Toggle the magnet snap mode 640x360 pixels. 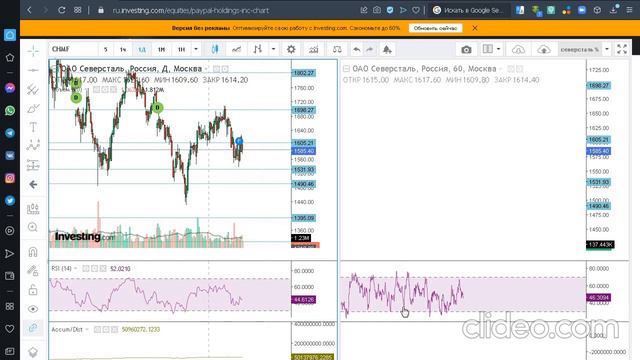pos(33,251)
